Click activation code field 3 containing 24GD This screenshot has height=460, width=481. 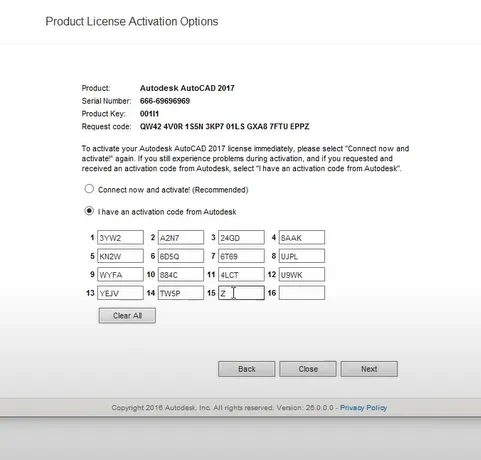(x=241, y=238)
